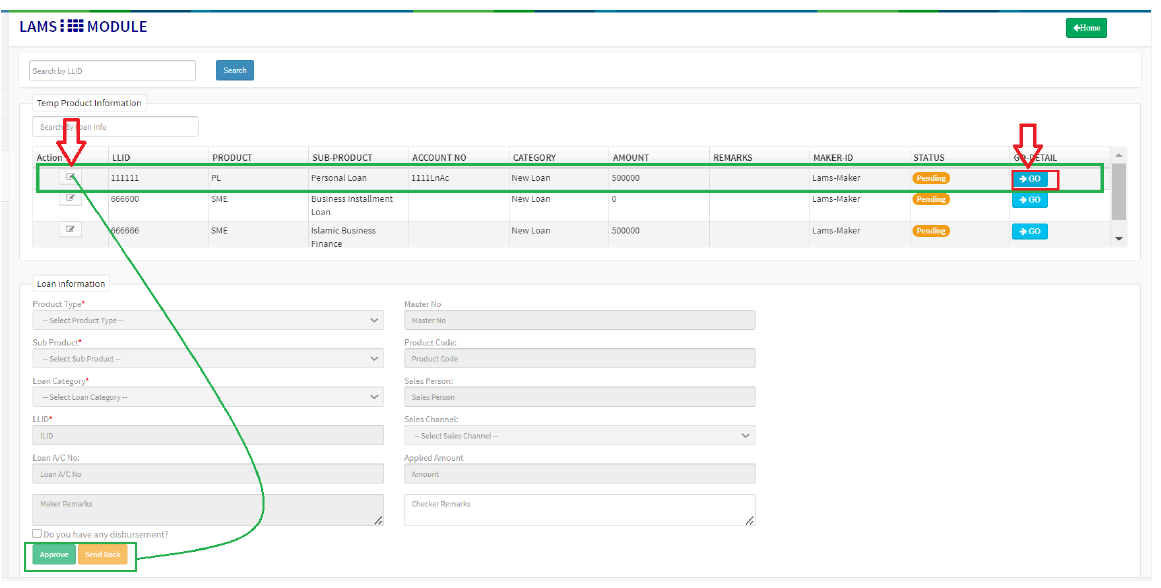Click the Send Back button

(102, 554)
